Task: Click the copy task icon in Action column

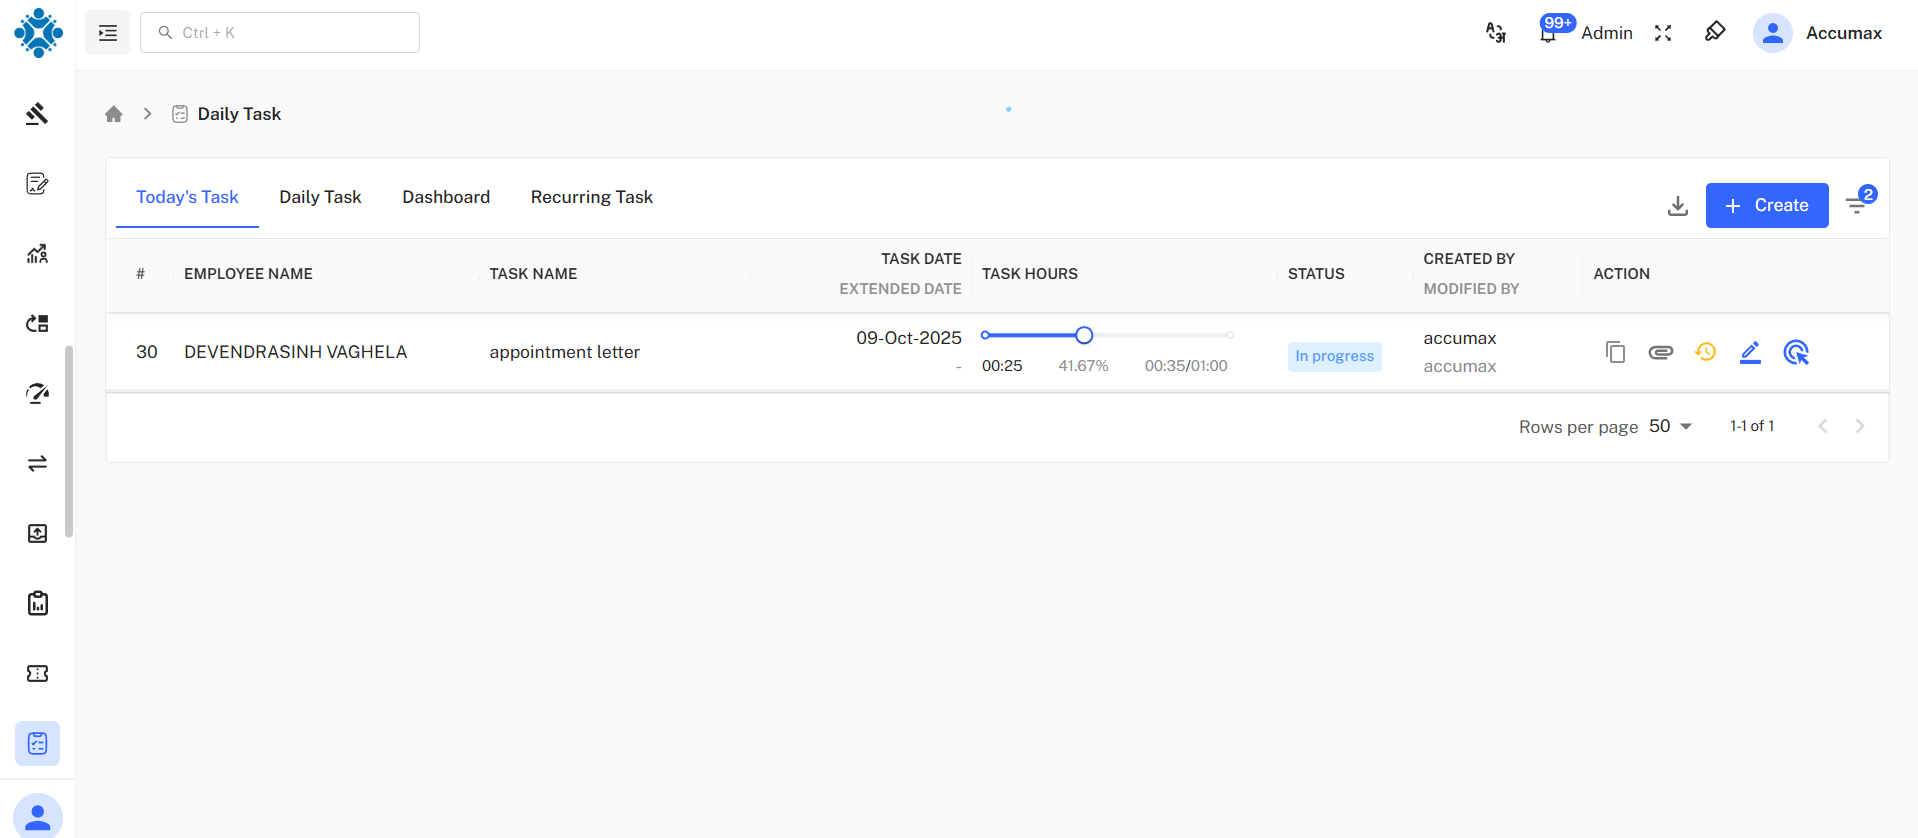Action: click(1615, 352)
